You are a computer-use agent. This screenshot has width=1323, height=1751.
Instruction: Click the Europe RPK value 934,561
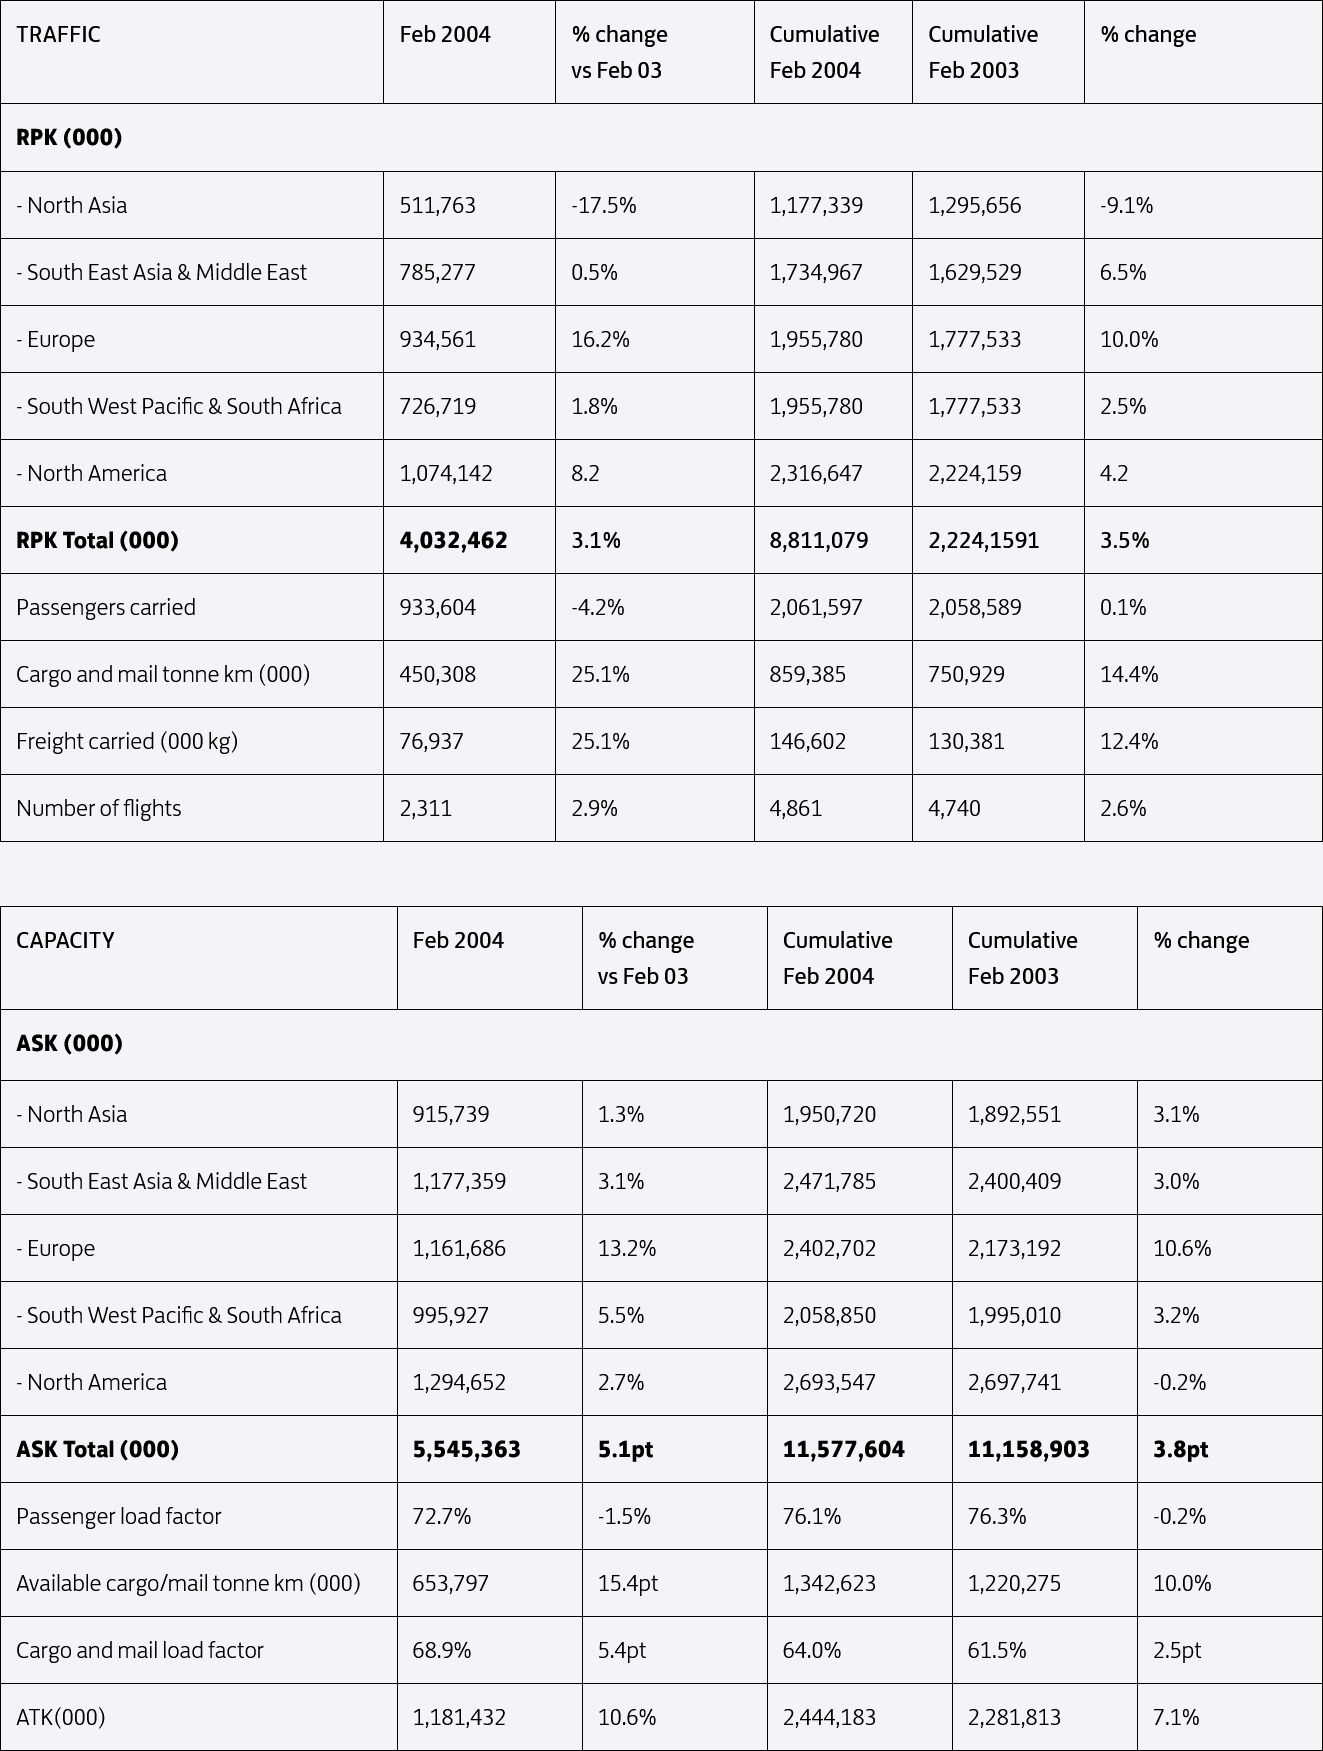(438, 340)
